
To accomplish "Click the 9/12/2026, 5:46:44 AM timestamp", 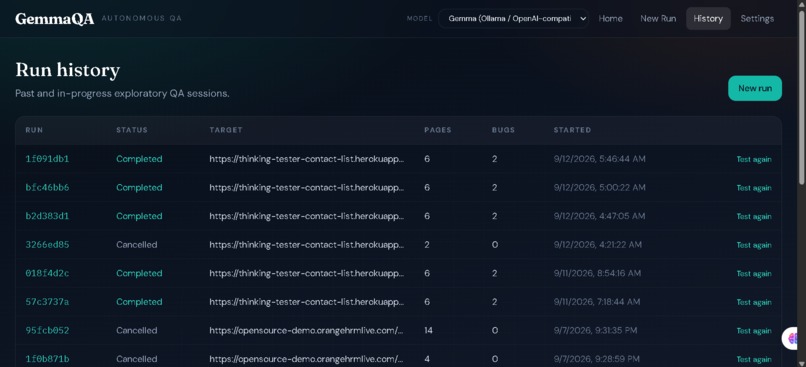I will (x=599, y=159).
